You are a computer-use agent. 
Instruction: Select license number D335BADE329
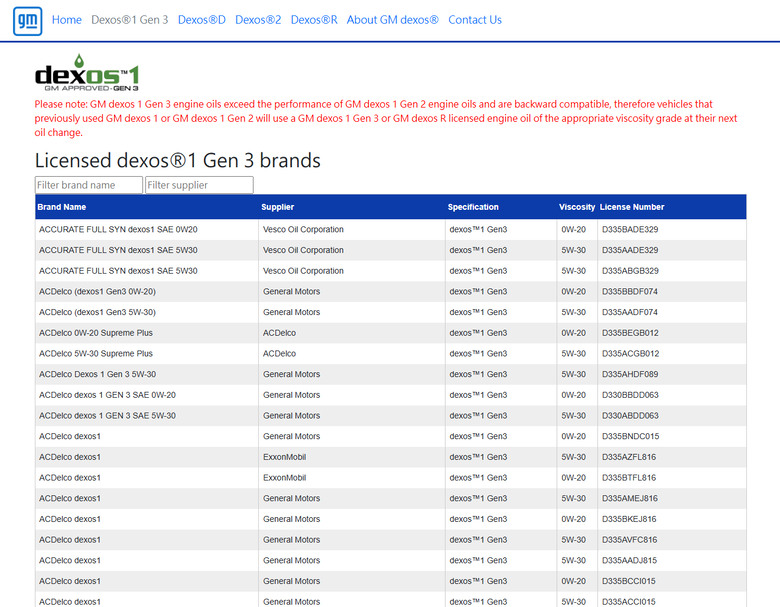630,229
